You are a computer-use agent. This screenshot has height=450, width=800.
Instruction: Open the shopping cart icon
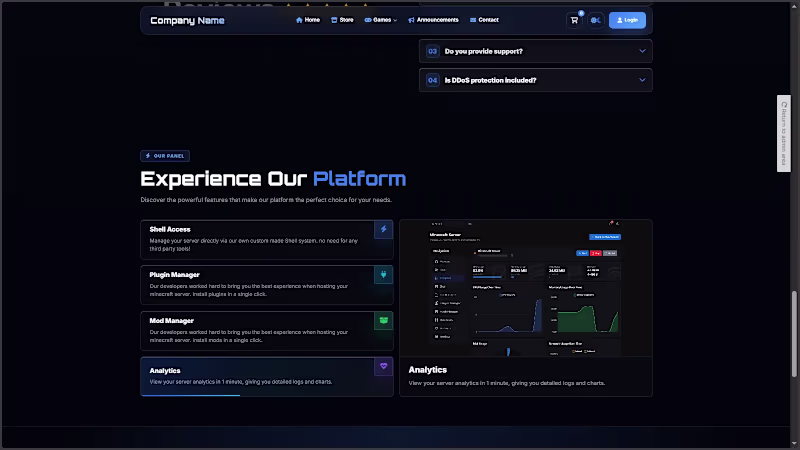tap(574, 20)
